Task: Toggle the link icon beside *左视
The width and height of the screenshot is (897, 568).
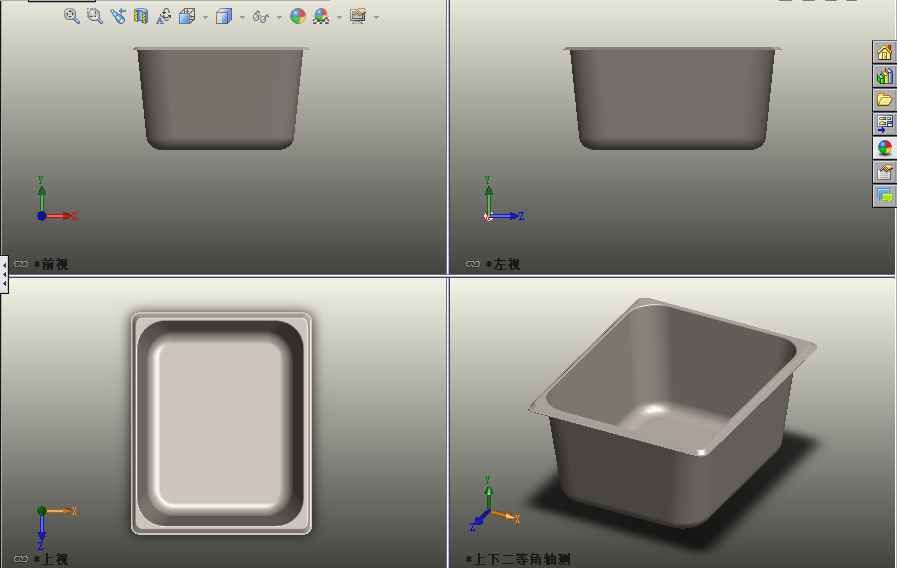Action: [x=473, y=264]
